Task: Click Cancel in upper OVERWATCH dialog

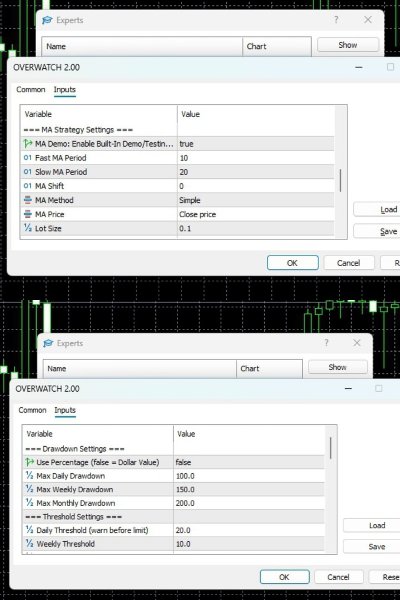Action: (349, 263)
